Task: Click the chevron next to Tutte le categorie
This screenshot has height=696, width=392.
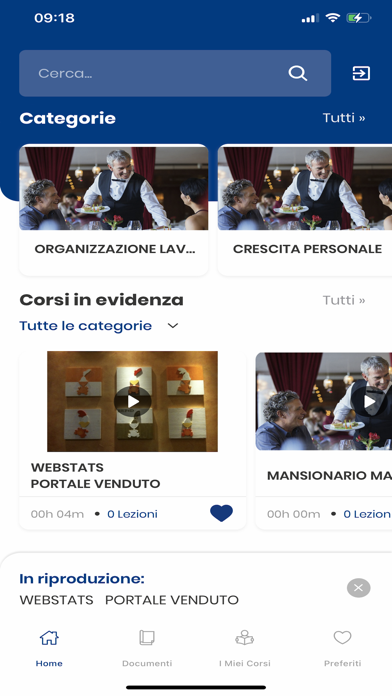Action: coord(173,326)
